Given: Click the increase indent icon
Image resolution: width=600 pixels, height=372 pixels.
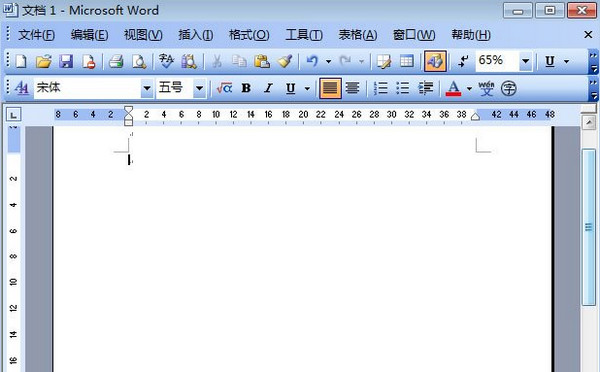Looking at the screenshot, I should pyautogui.click(x=426, y=88).
